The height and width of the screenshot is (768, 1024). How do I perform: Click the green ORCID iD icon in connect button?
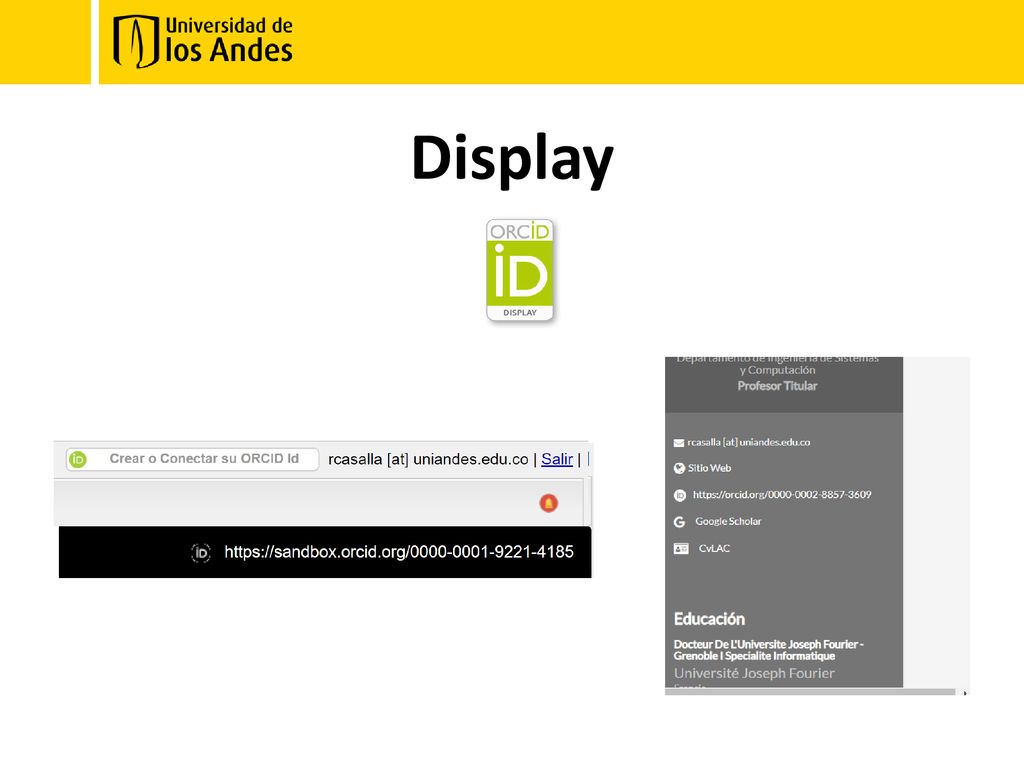pos(78,459)
